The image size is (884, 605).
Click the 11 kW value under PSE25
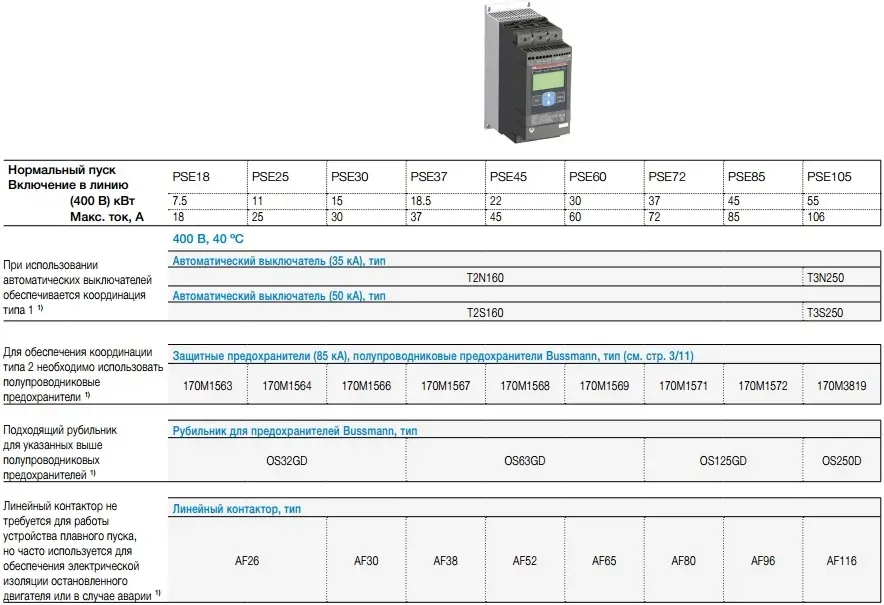coord(257,201)
